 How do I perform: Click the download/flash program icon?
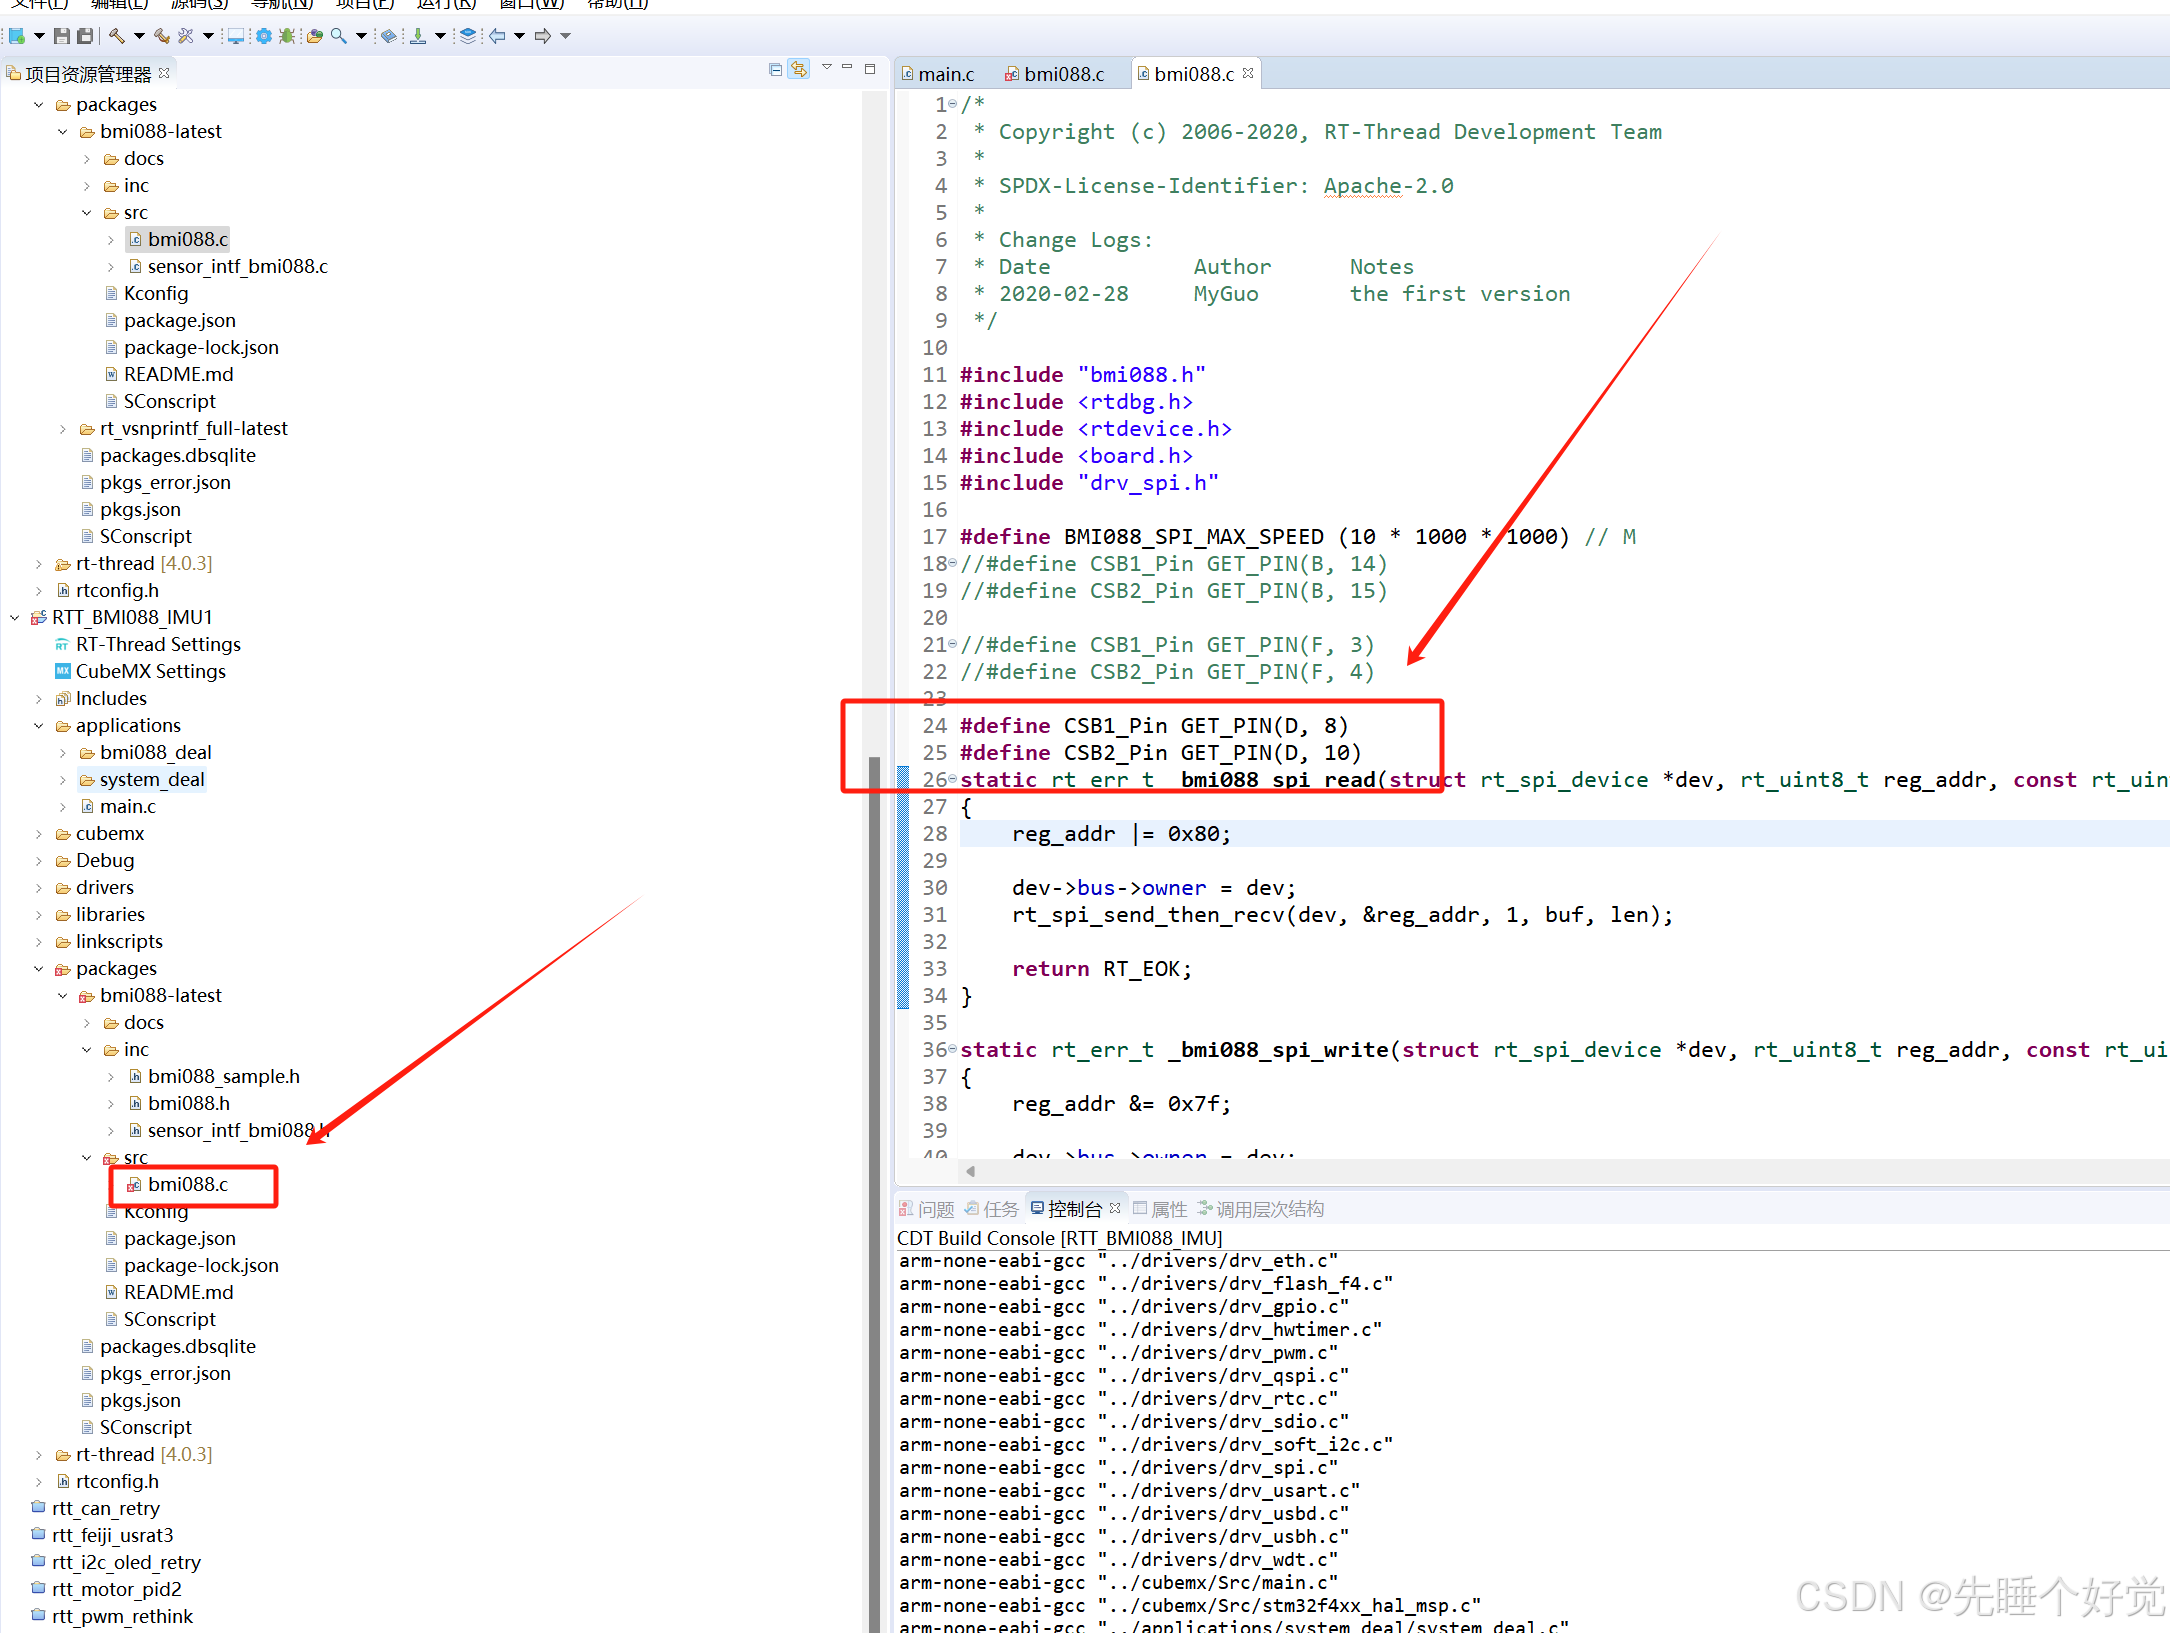point(418,36)
